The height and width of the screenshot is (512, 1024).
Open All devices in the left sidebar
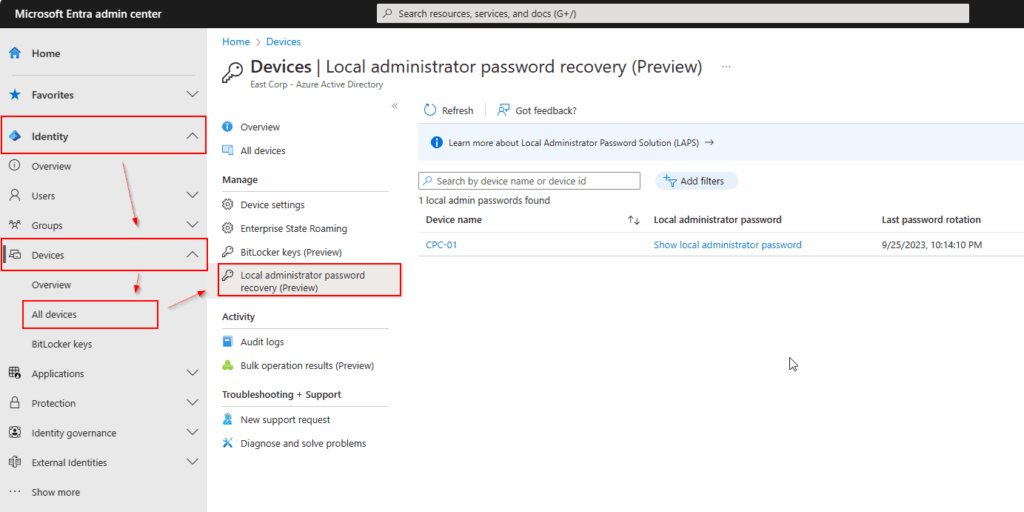(x=54, y=315)
